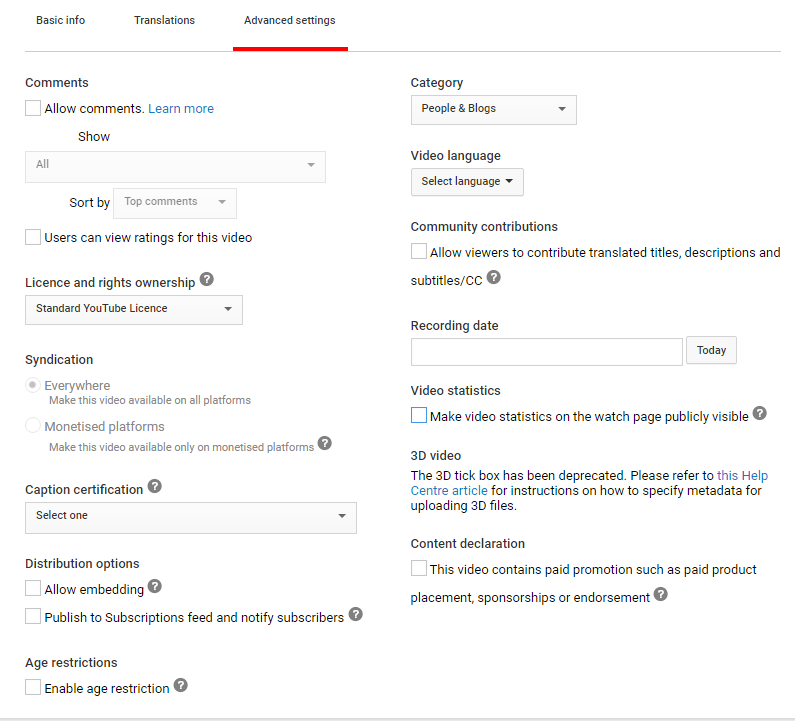
Task: Open help for Publish to Subscriptions feed
Action: pos(356,614)
